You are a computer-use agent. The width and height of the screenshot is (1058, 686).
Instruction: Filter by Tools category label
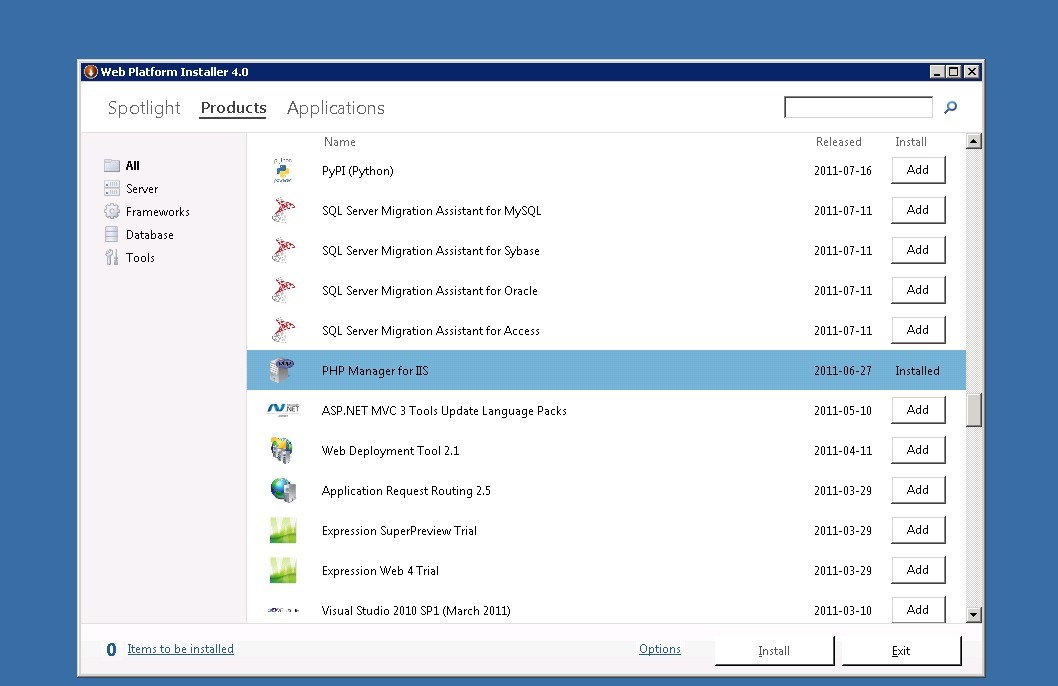tap(140, 258)
